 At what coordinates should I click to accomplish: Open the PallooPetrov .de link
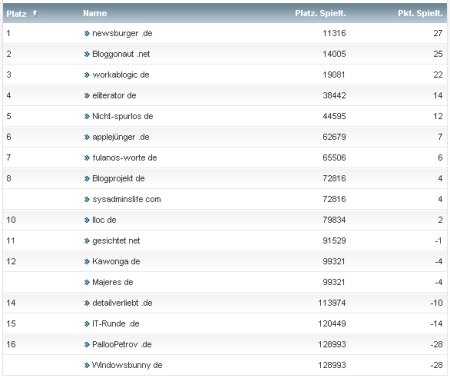pyautogui.click(x=122, y=344)
